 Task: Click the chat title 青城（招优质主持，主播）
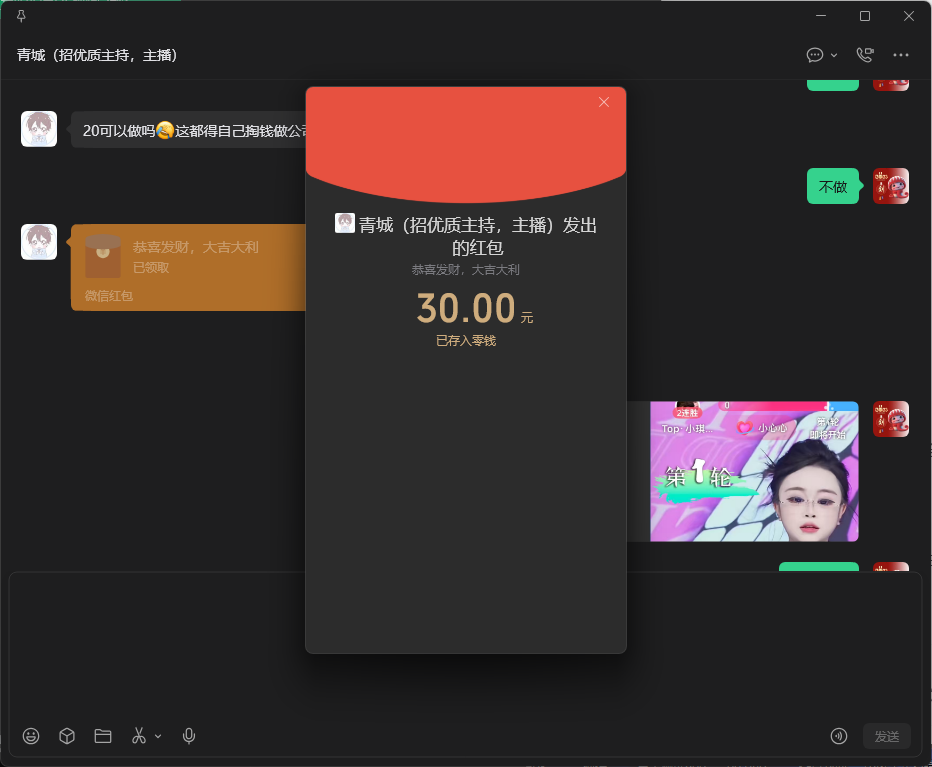tap(97, 55)
